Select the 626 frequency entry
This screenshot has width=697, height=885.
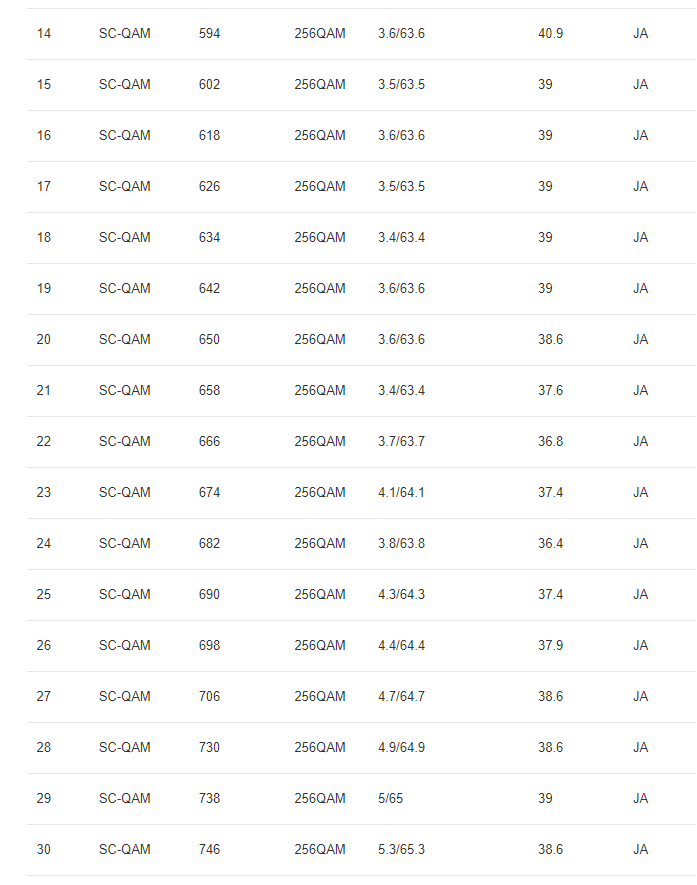point(209,187)
